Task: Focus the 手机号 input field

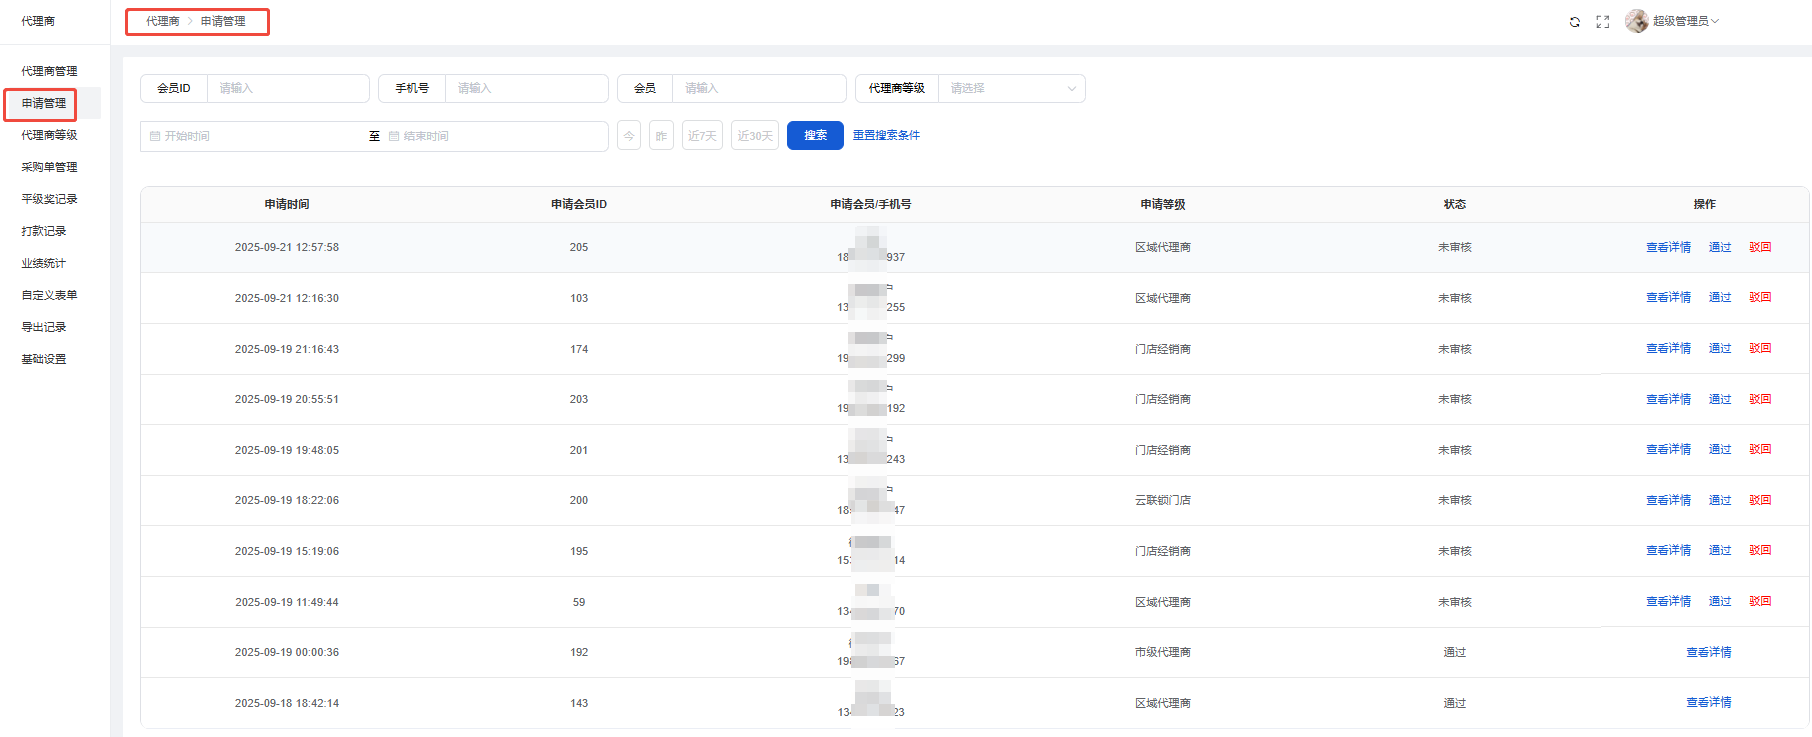Action: [526, 88]
